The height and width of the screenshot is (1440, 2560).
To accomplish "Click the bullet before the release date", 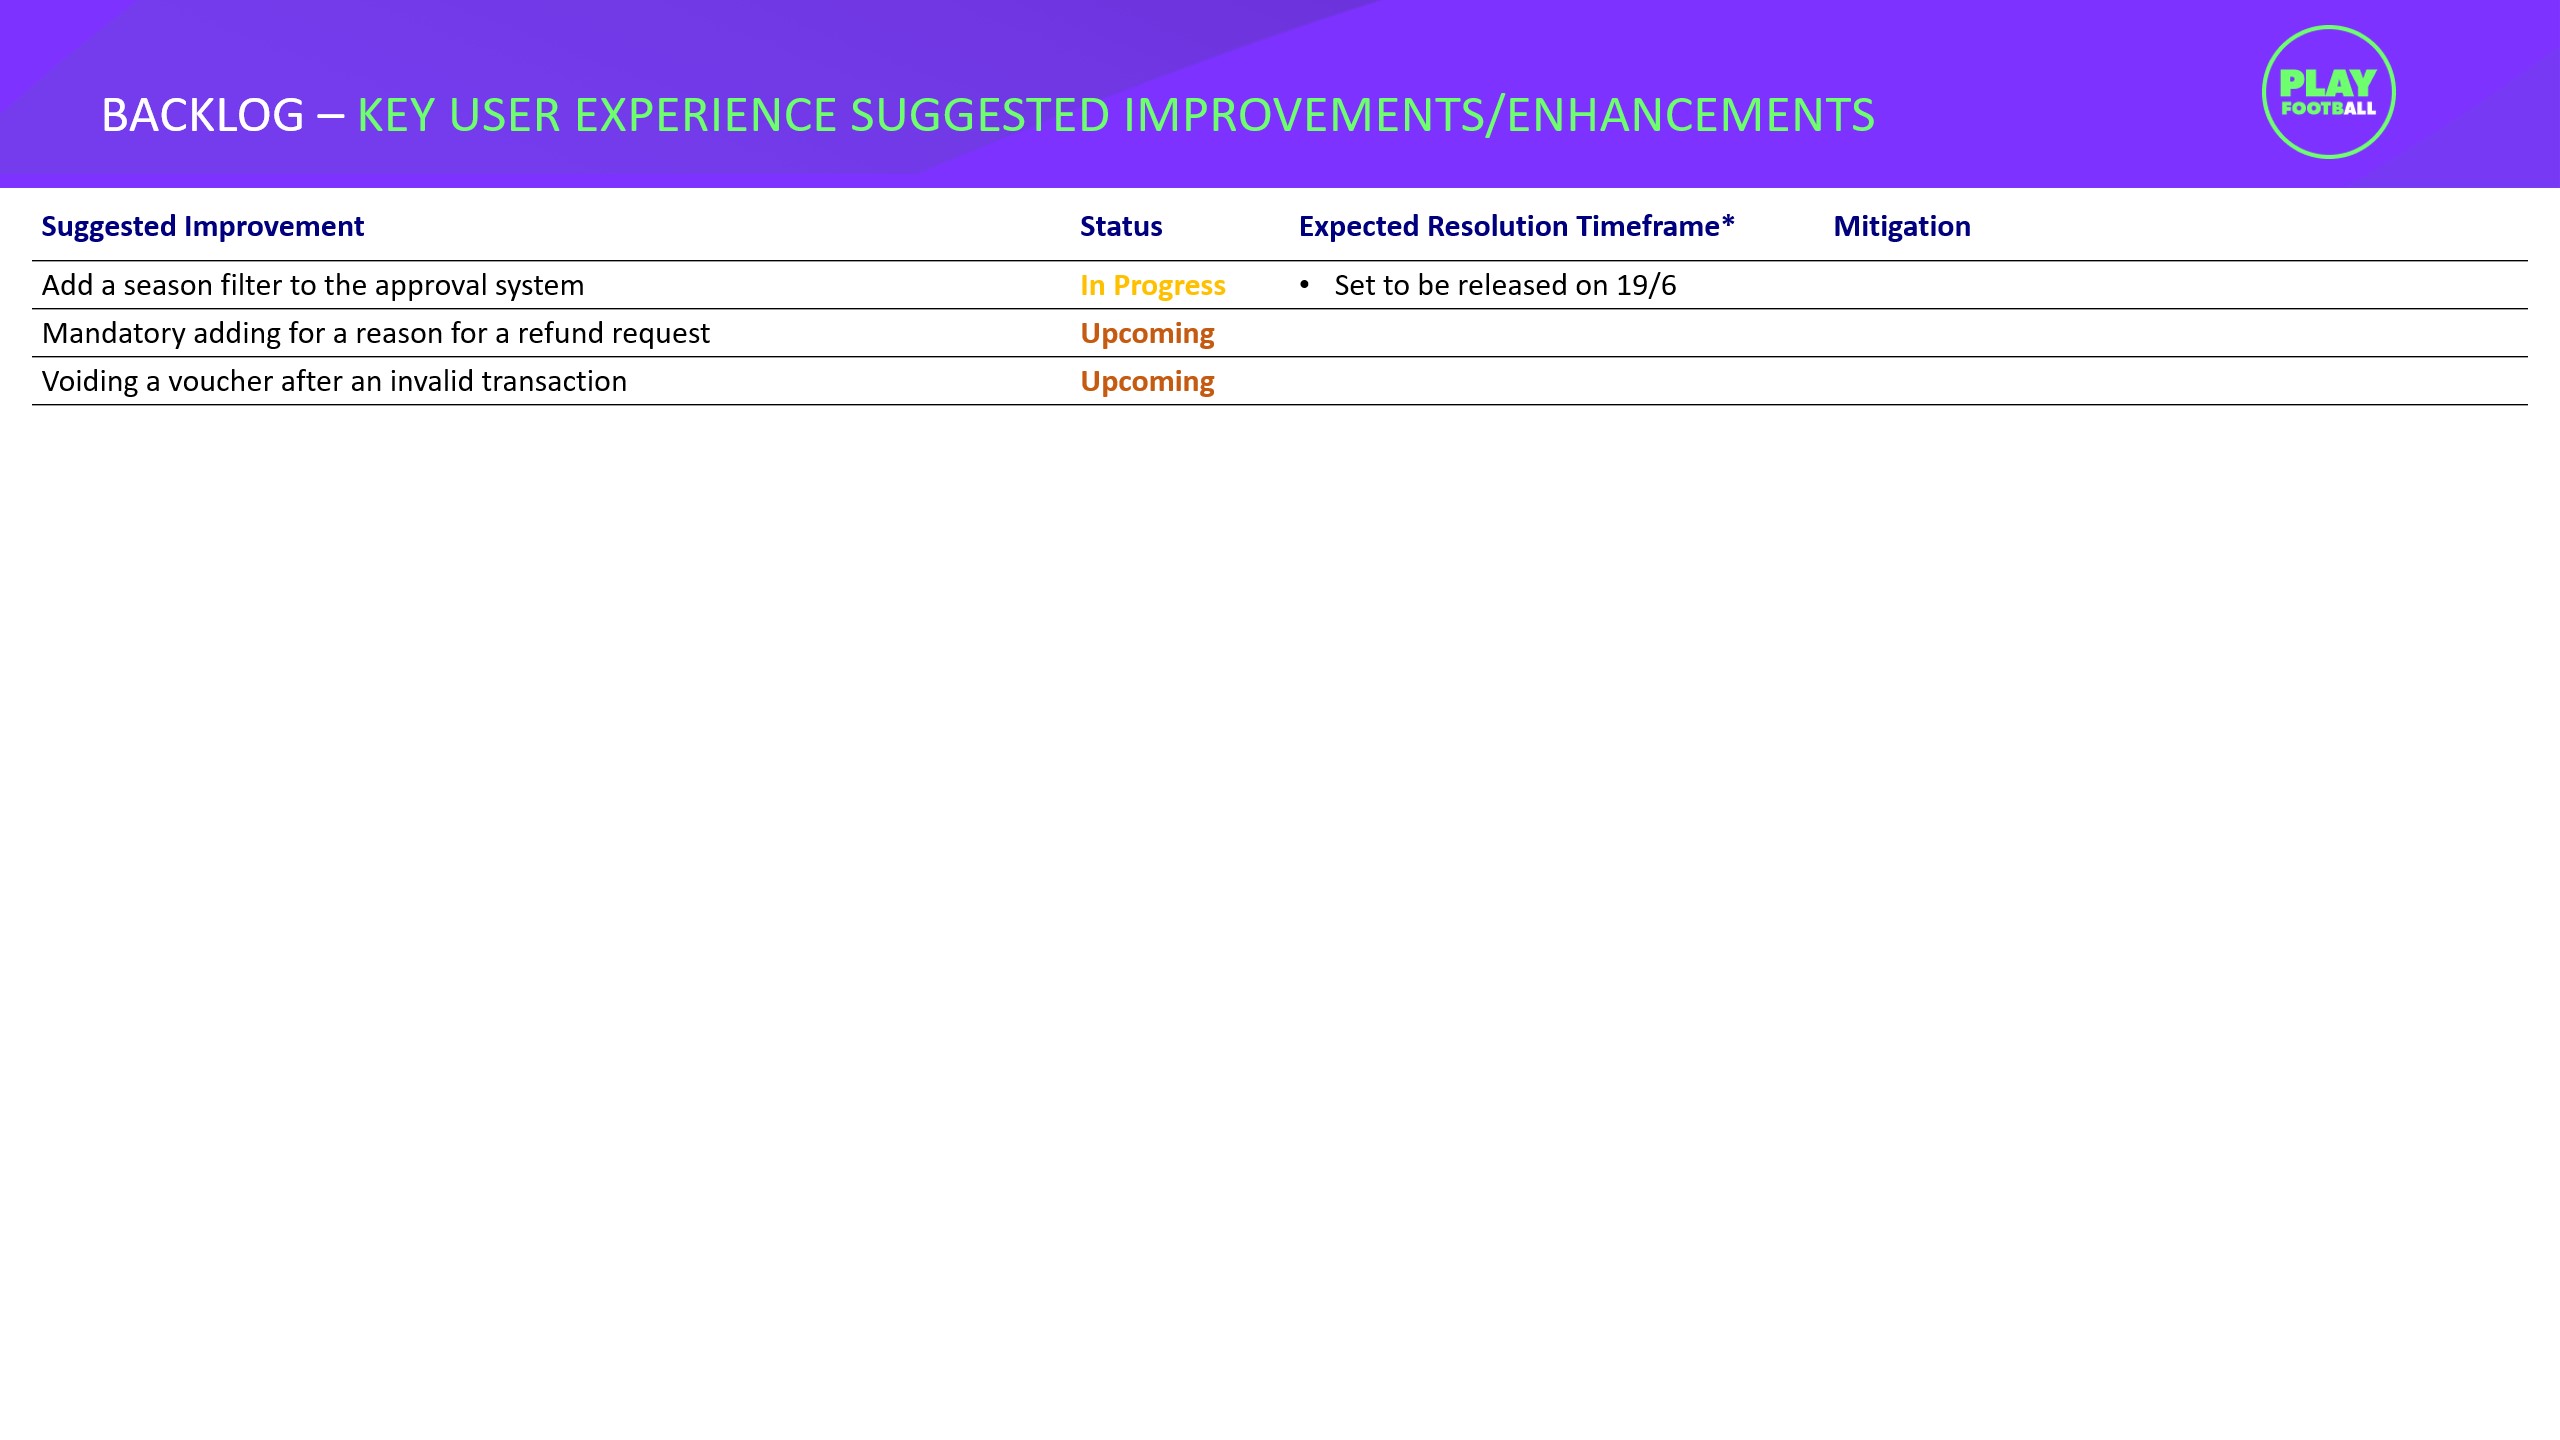I will (x=1304, y=285).
